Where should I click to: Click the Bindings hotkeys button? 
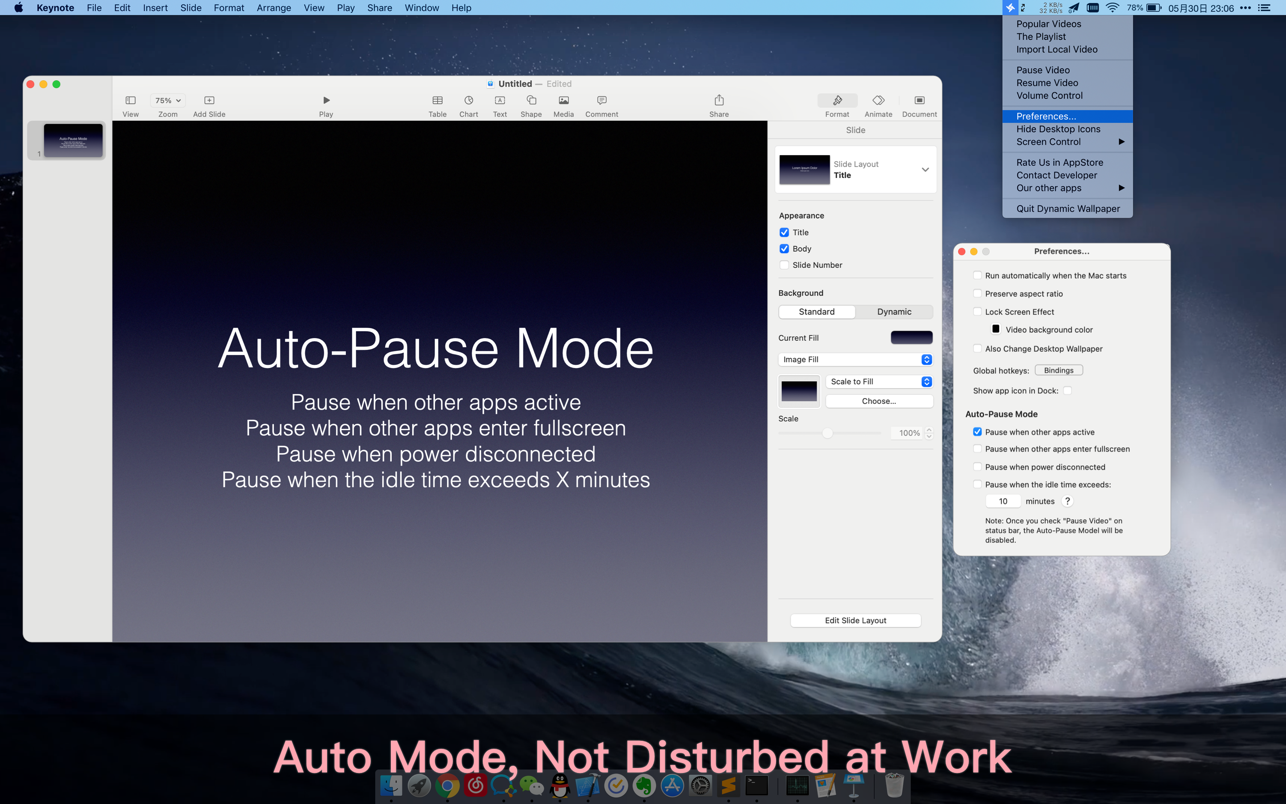(x=1058, y=370)
